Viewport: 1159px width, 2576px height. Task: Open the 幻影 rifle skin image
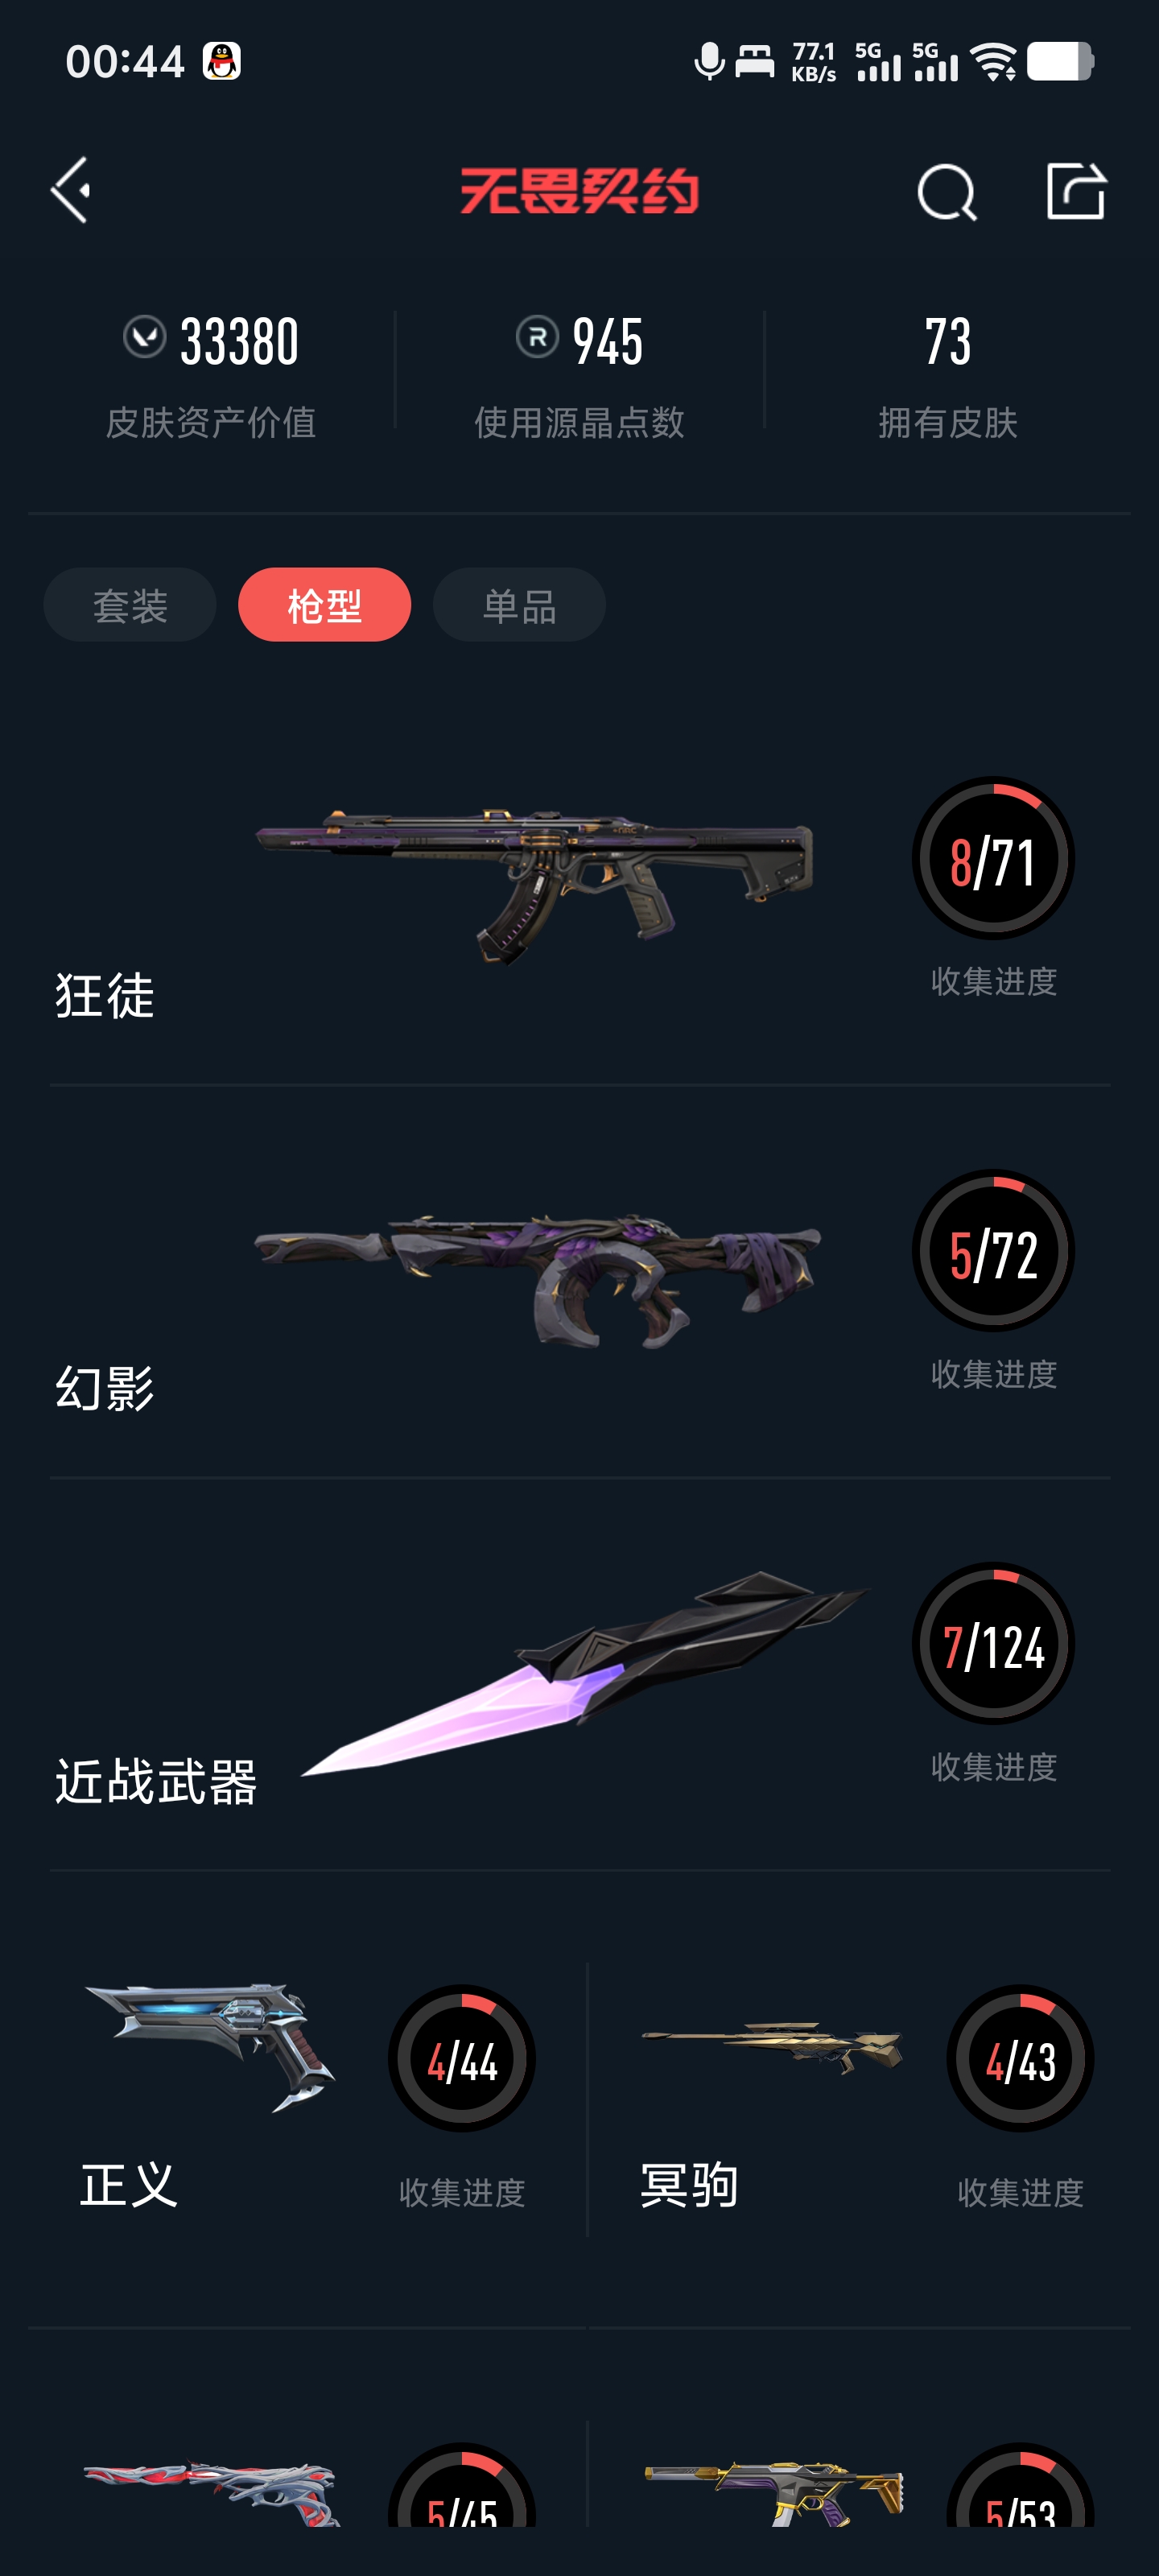pos(537,1279)
